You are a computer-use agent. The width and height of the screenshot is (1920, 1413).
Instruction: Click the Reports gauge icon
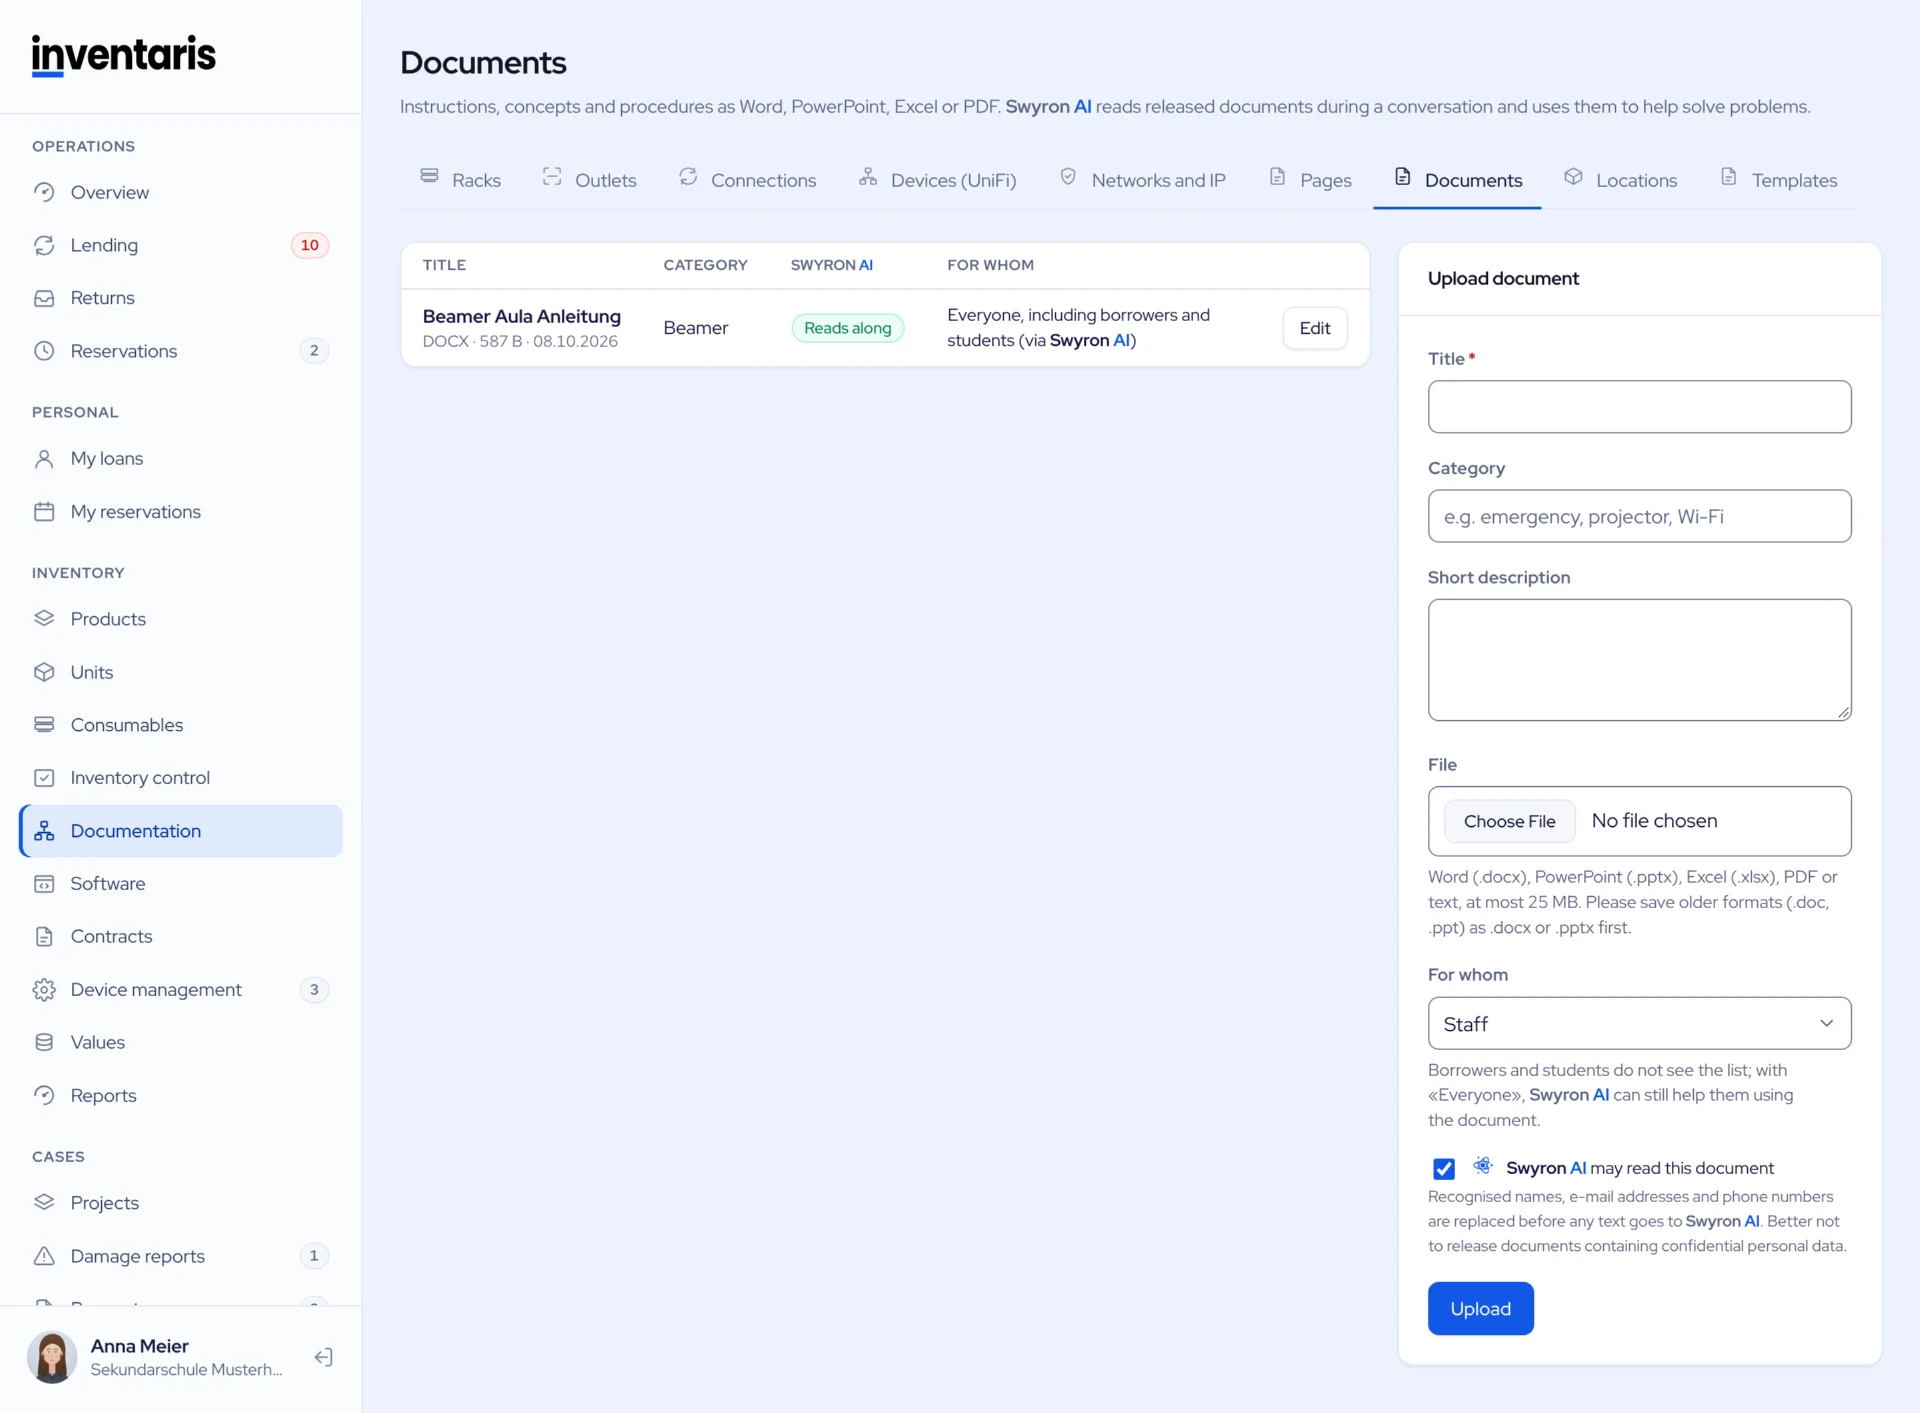(x=44, y=1096)
